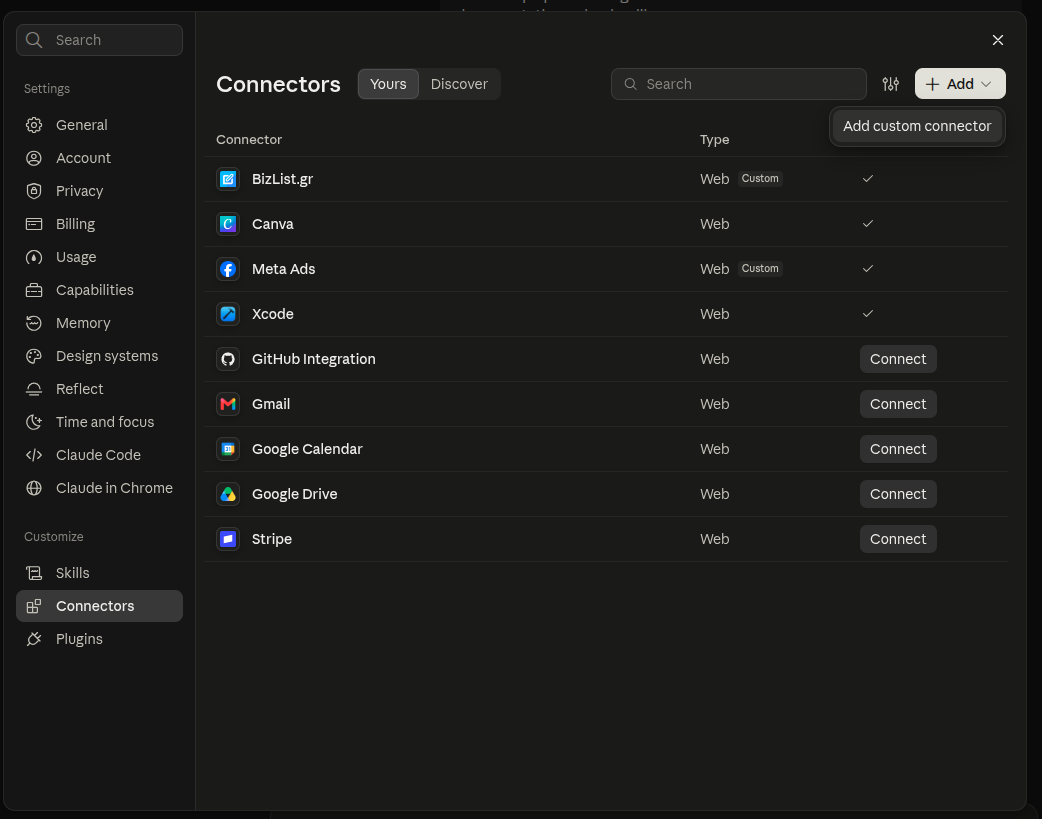Expand the Add dropdown button
Screen dimensions: 1042x819
click(960, 84)
